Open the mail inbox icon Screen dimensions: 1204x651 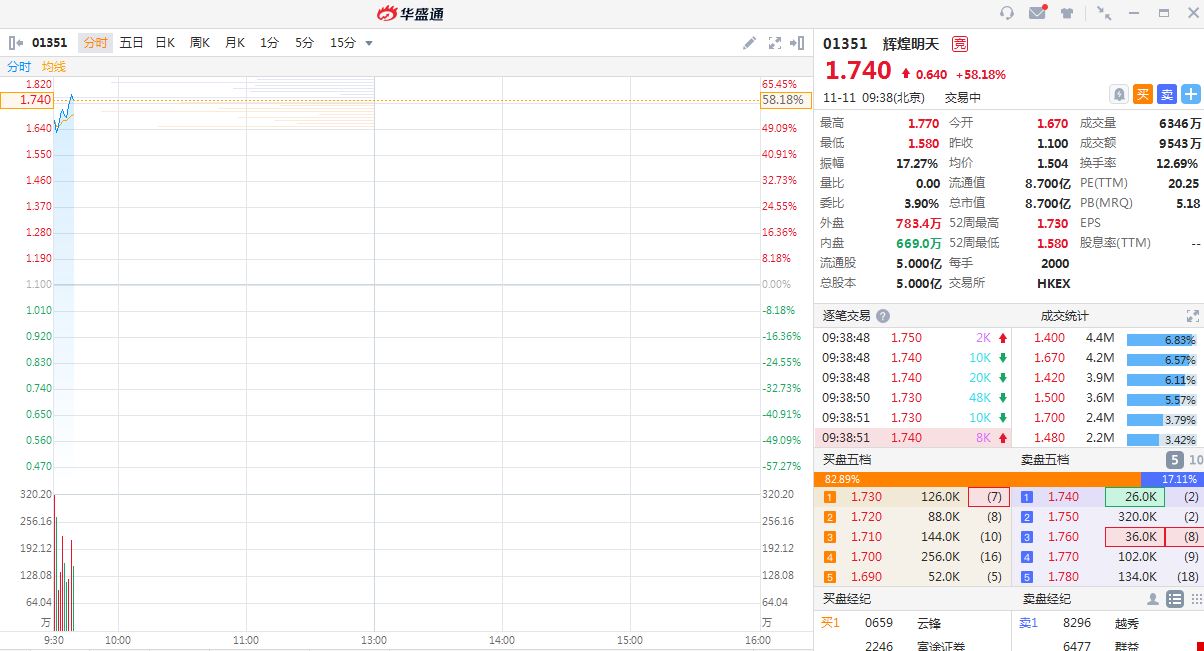click(x=1037, y=13)
